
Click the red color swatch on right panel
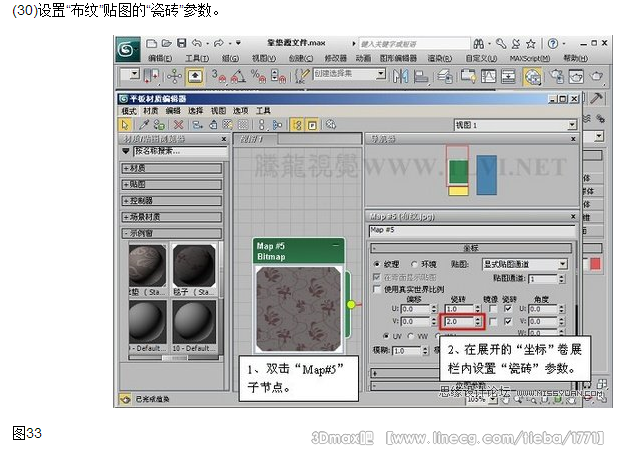pos(597,264)
